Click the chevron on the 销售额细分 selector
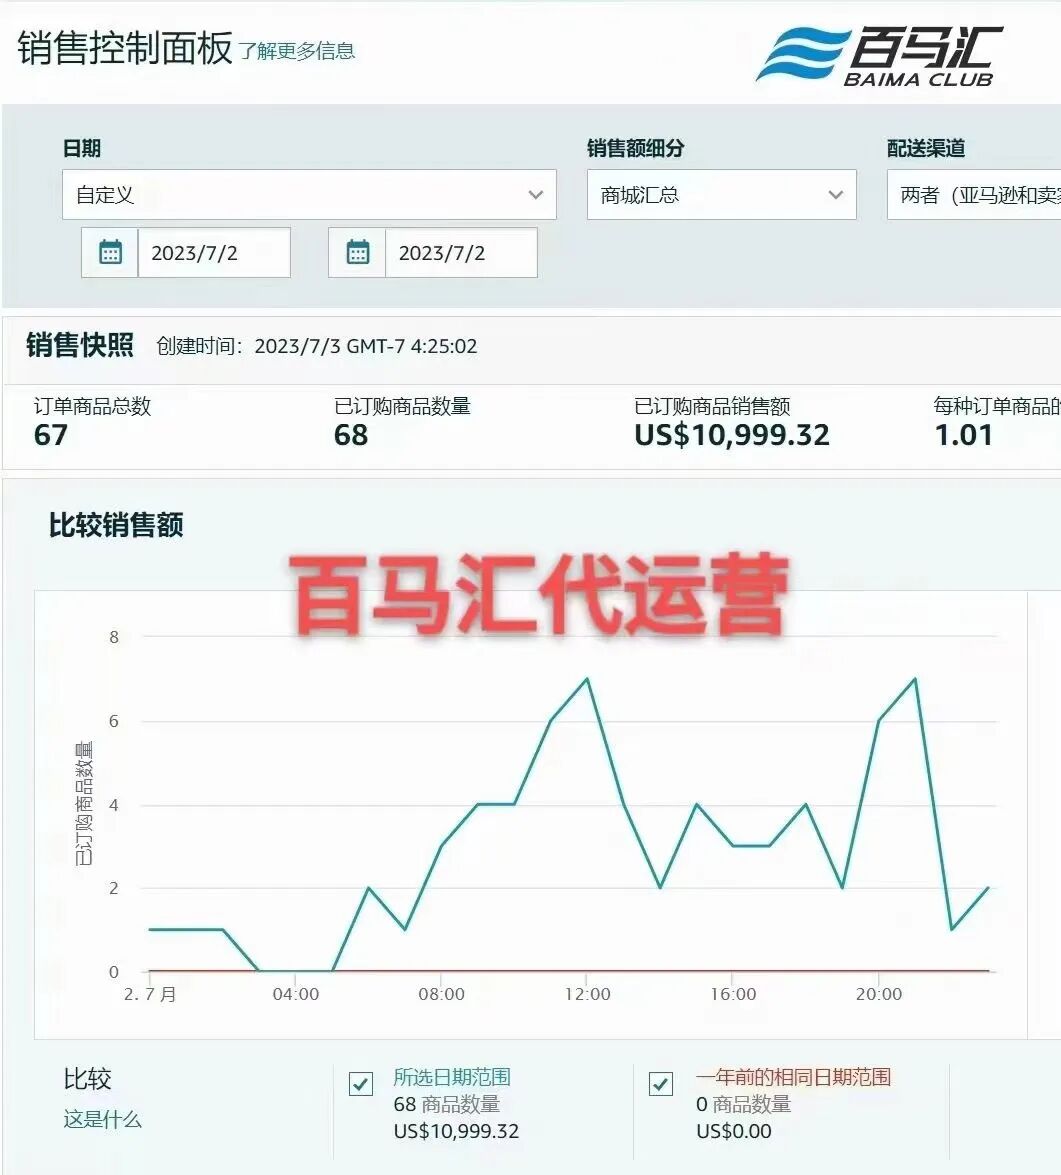Screen dimensions: 1061x1175 pyautogui.click(x=836, y=195)
